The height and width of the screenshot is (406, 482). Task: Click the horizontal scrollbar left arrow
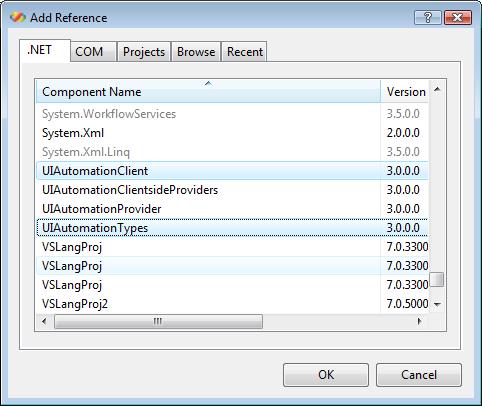point(44,321)
